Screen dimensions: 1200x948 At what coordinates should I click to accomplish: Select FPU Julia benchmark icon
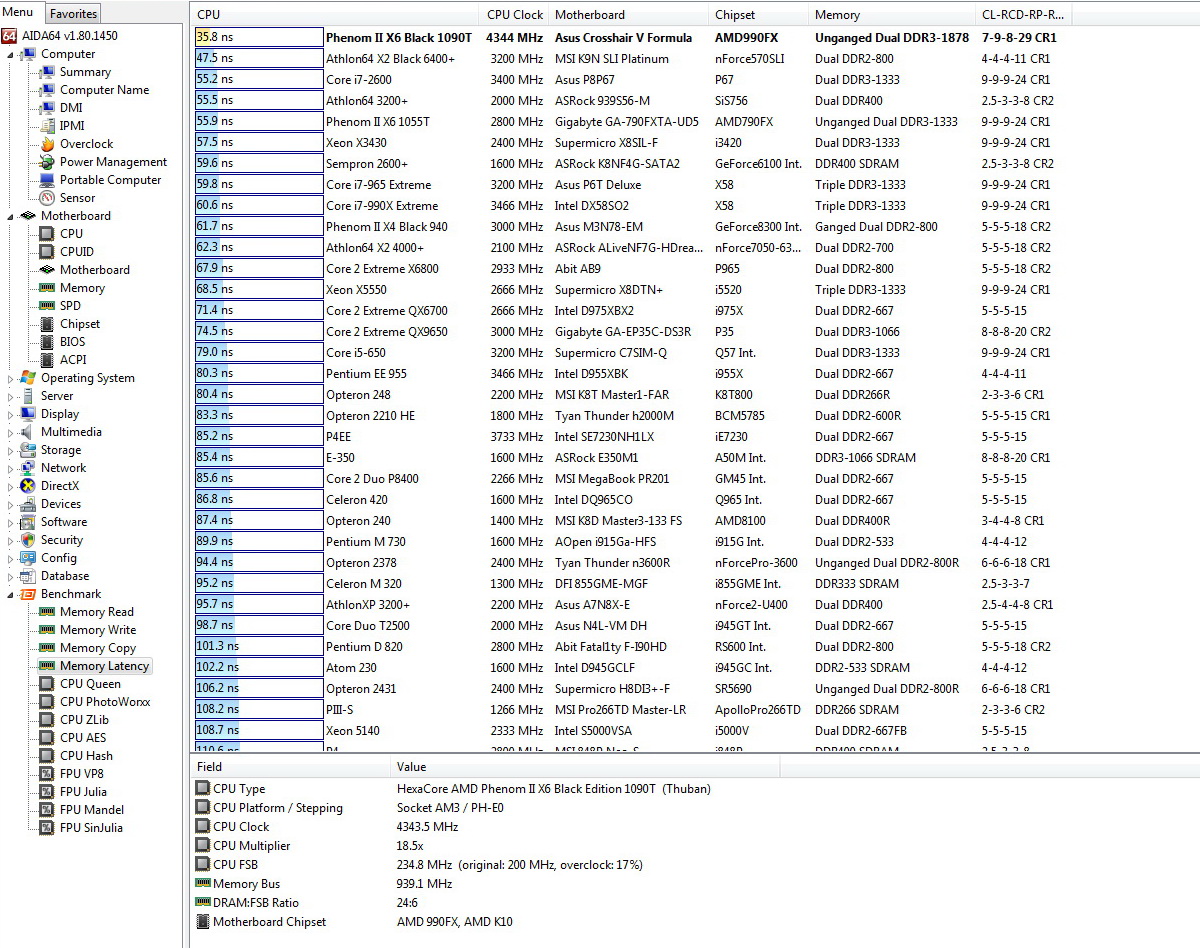pyautogui.click(x=46, y=792)
